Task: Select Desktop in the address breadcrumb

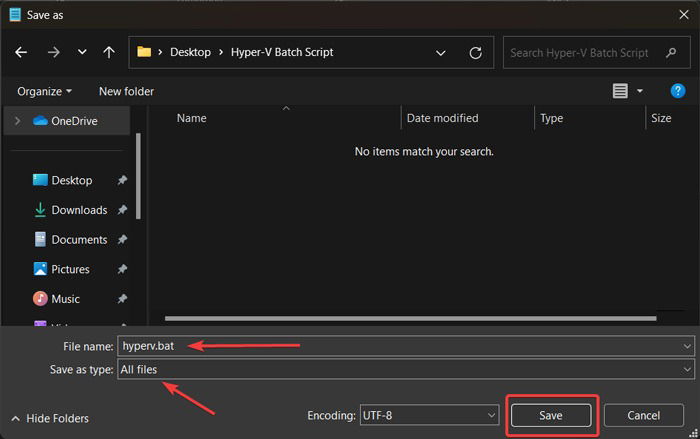Action: coord(190,52)
